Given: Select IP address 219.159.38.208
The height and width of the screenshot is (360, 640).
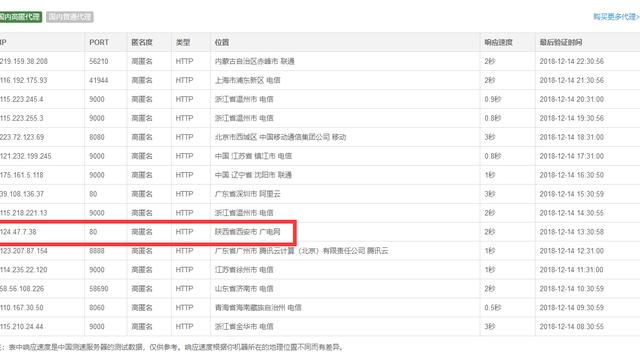Looking at the screenshot, I should click(24, 61).
